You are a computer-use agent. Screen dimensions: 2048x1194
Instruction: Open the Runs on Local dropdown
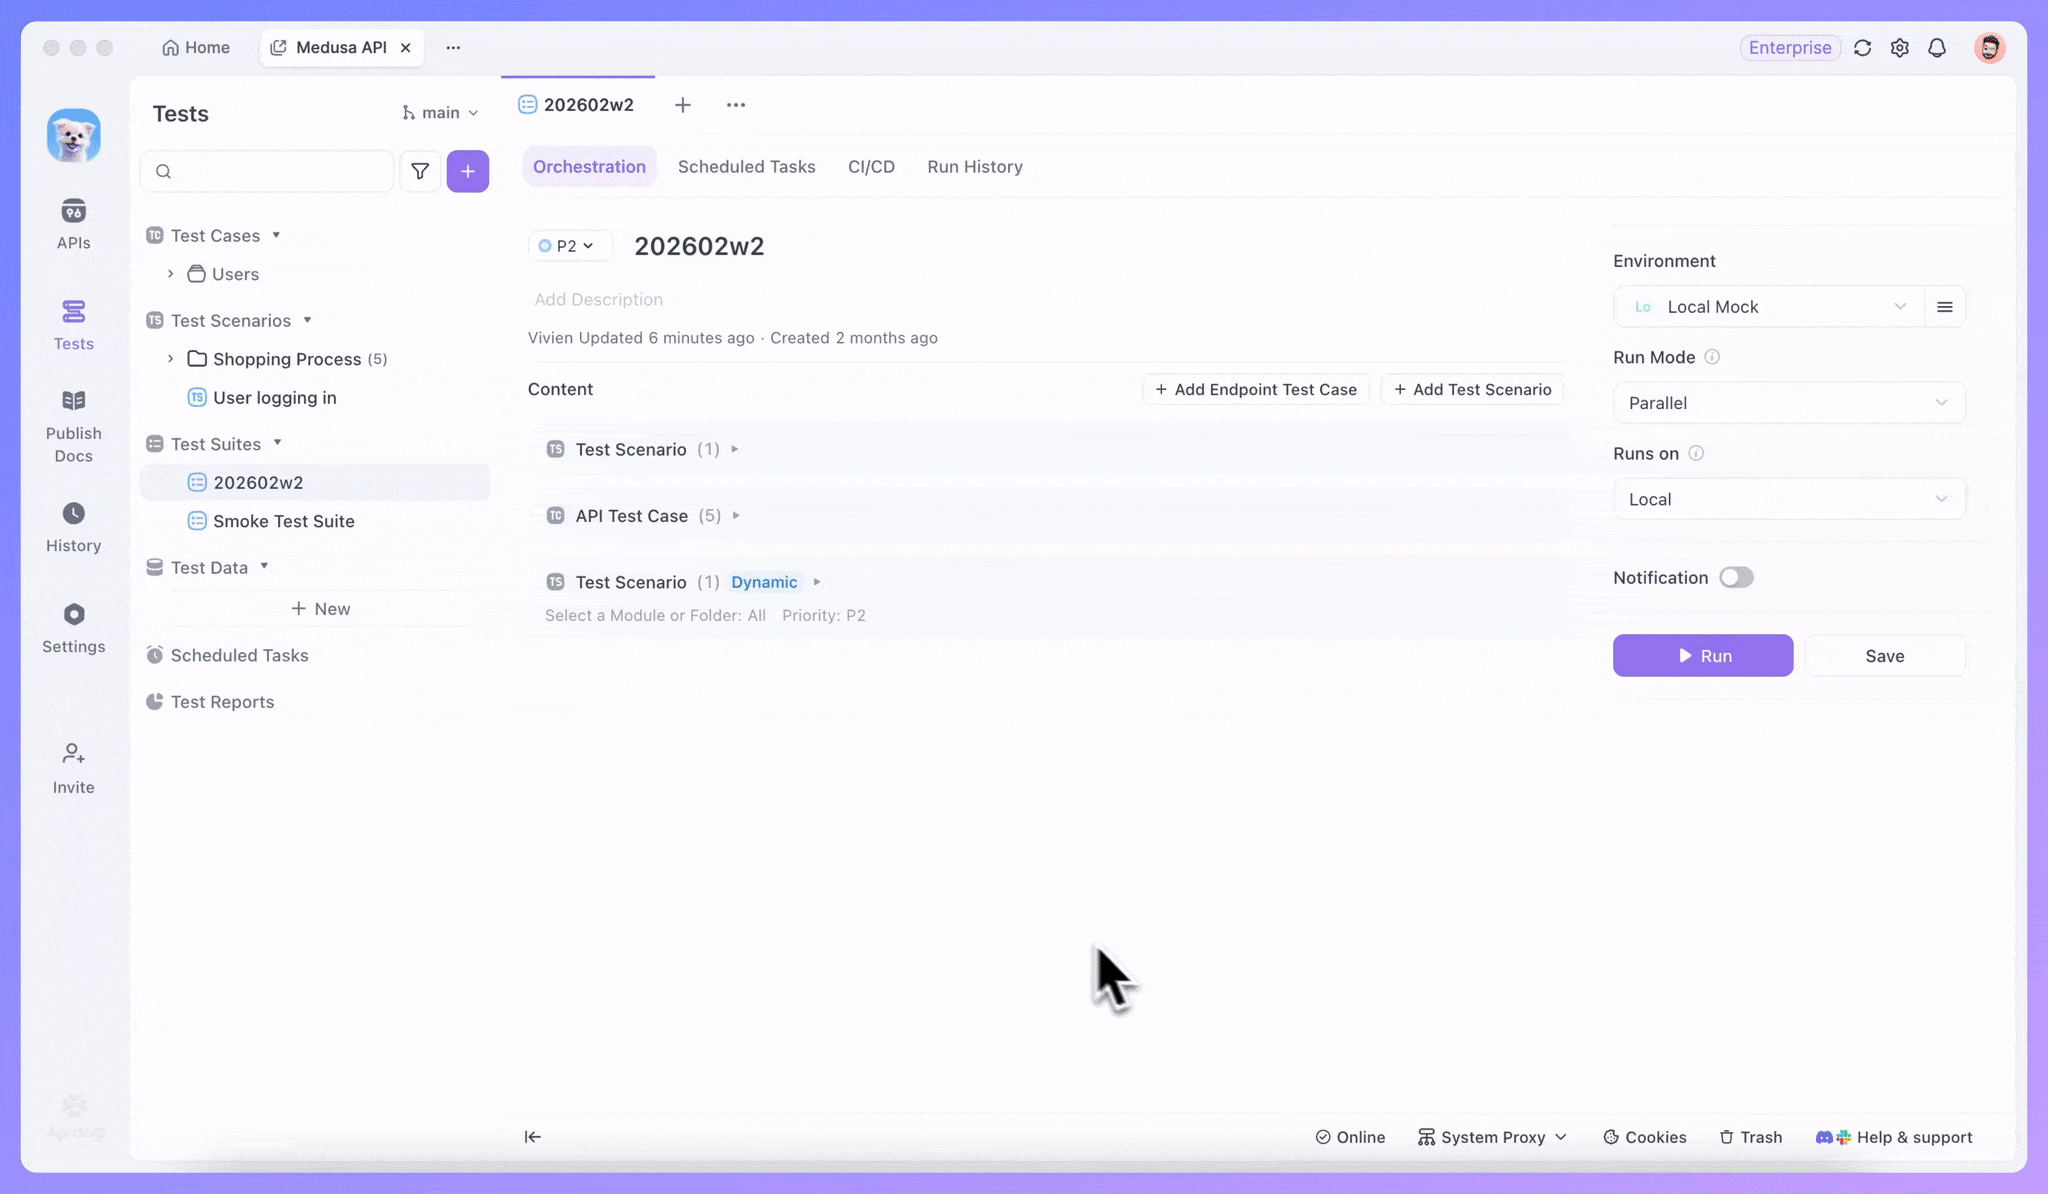pos(1789,499)
